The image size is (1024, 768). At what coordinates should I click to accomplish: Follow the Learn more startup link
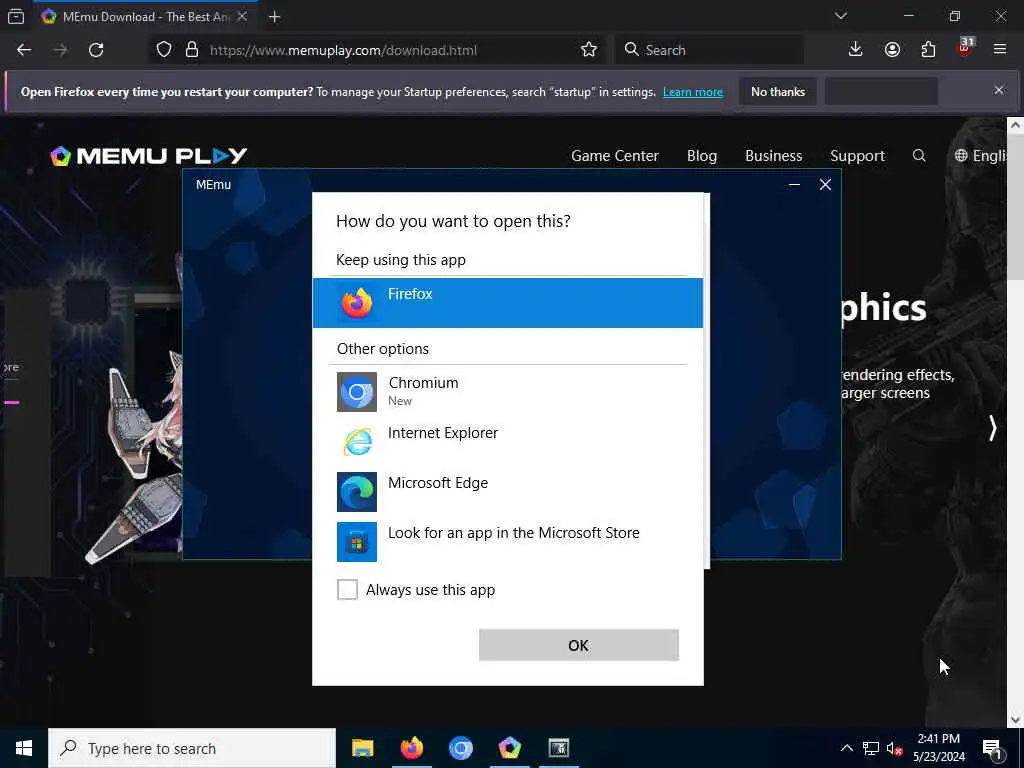[x=693, y=92]
